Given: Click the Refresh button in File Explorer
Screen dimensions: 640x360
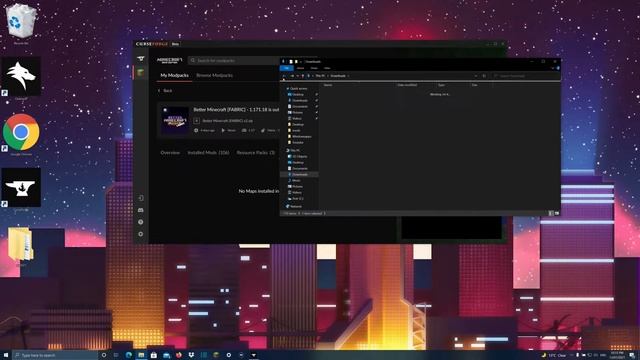Looking at the screenshot, I should 484,76.
